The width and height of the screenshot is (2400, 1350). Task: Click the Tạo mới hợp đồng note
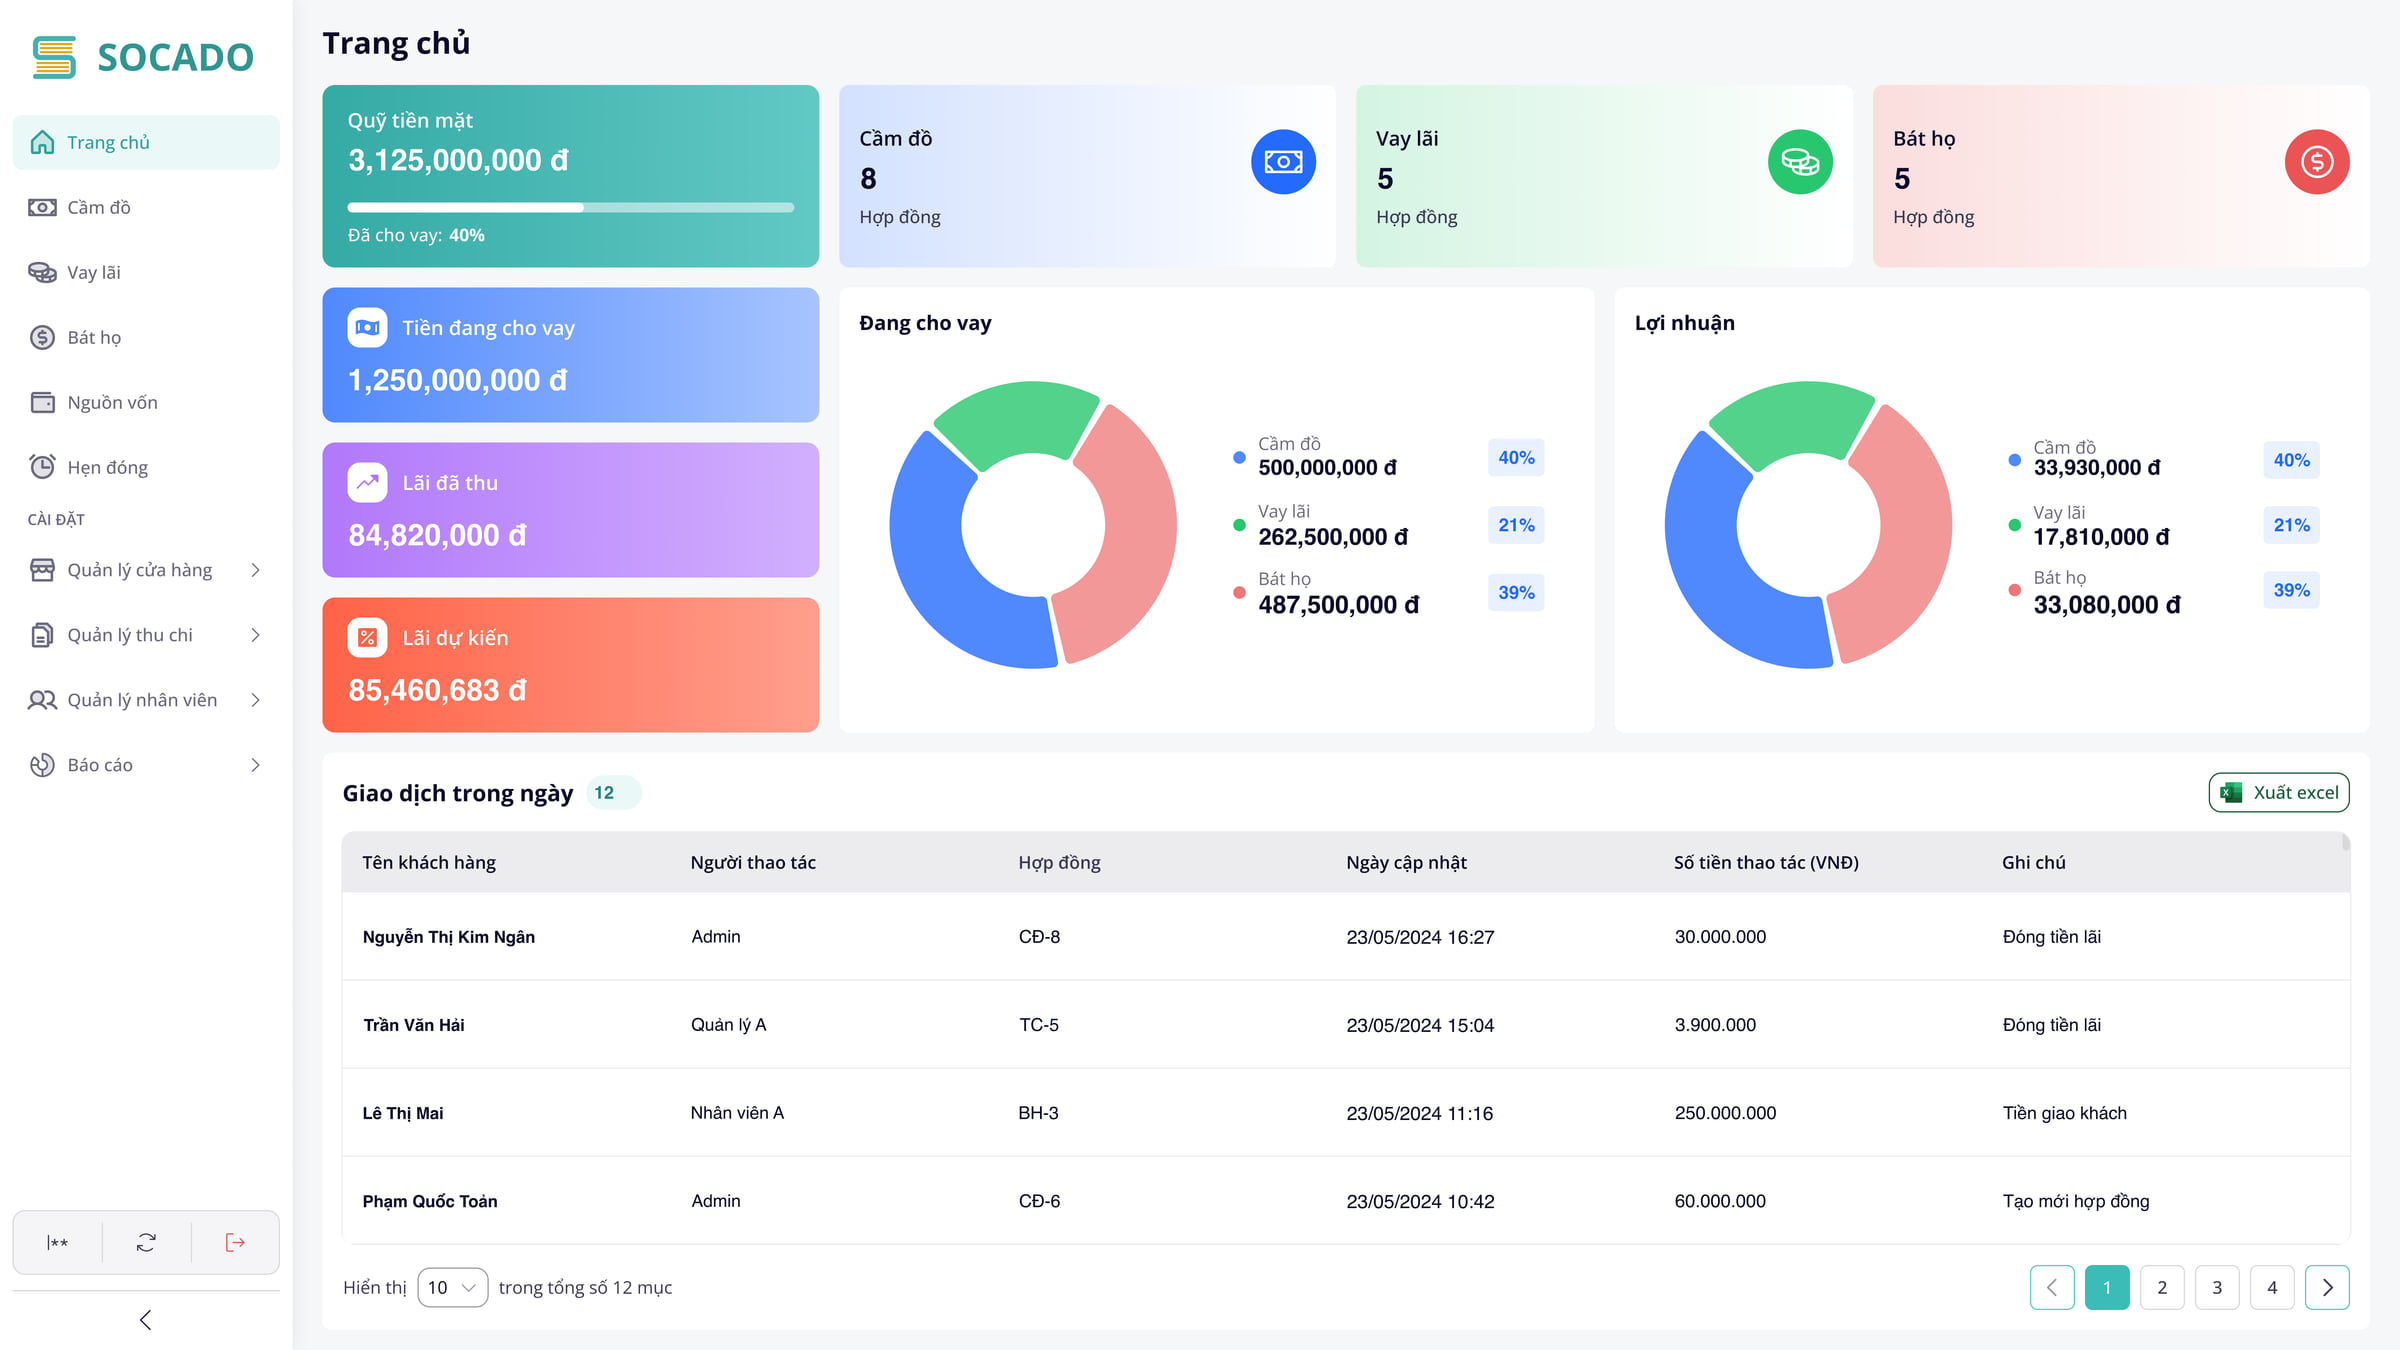click(2076, 1201)
